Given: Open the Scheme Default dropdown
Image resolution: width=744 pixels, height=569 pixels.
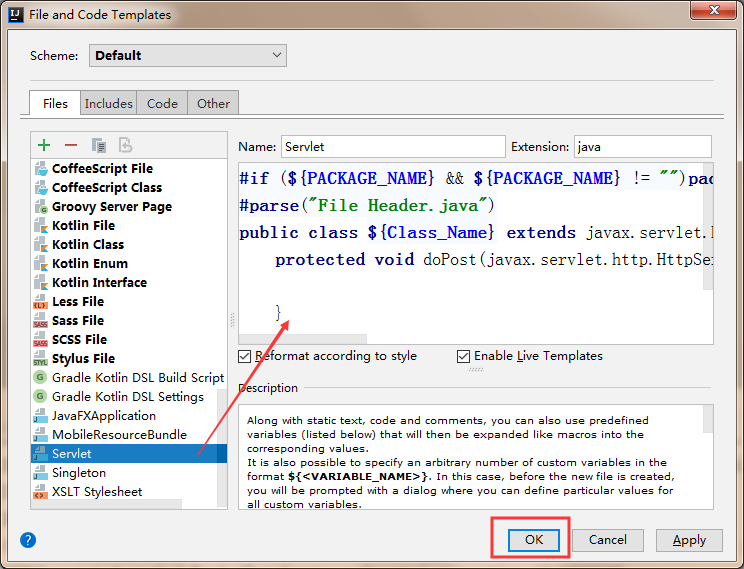Looking at the screenshot, I should pyautogui.click(x=188, y=56).
